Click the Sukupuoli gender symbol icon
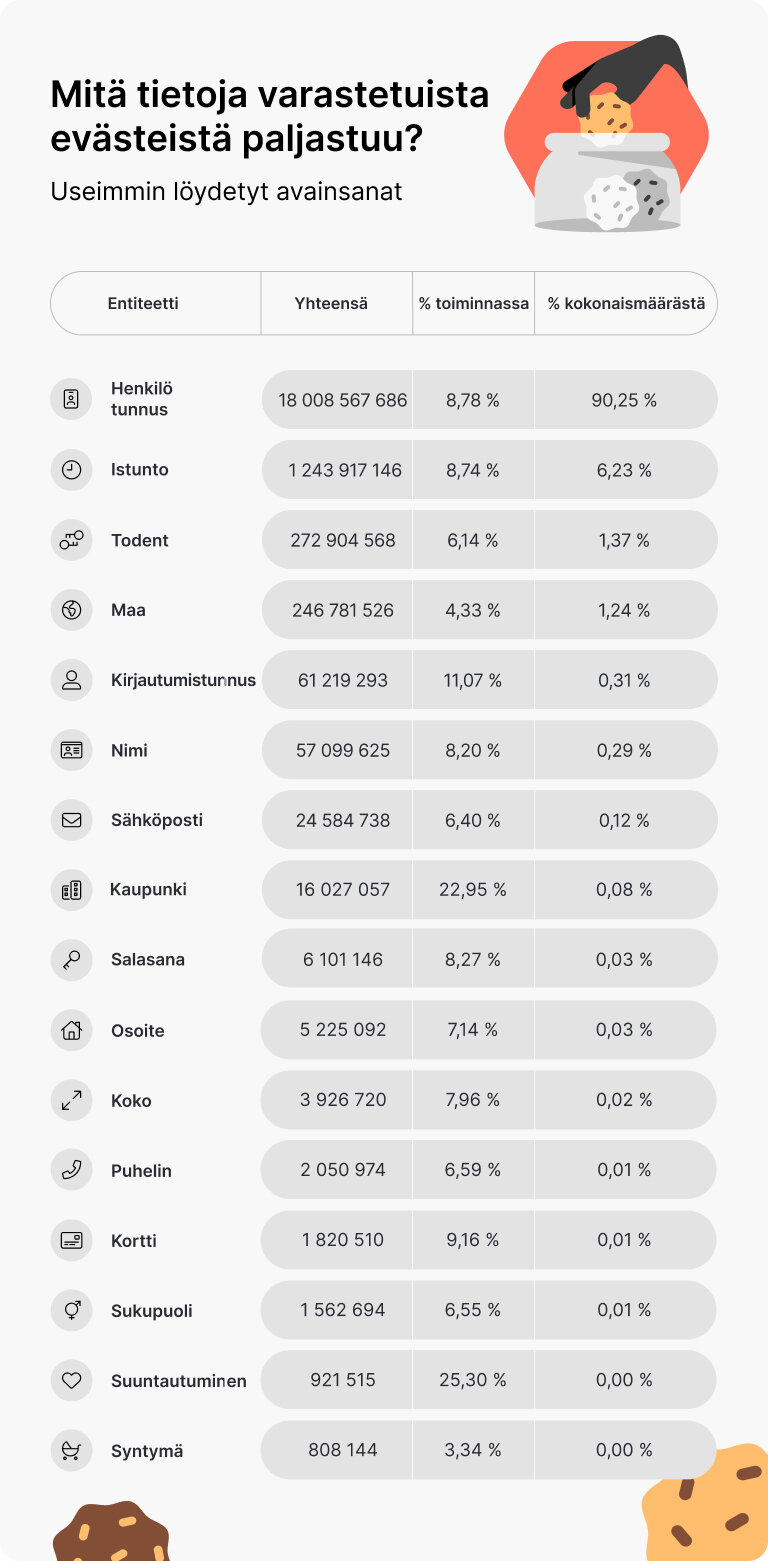The image size is (768, 1561). 71,1310
